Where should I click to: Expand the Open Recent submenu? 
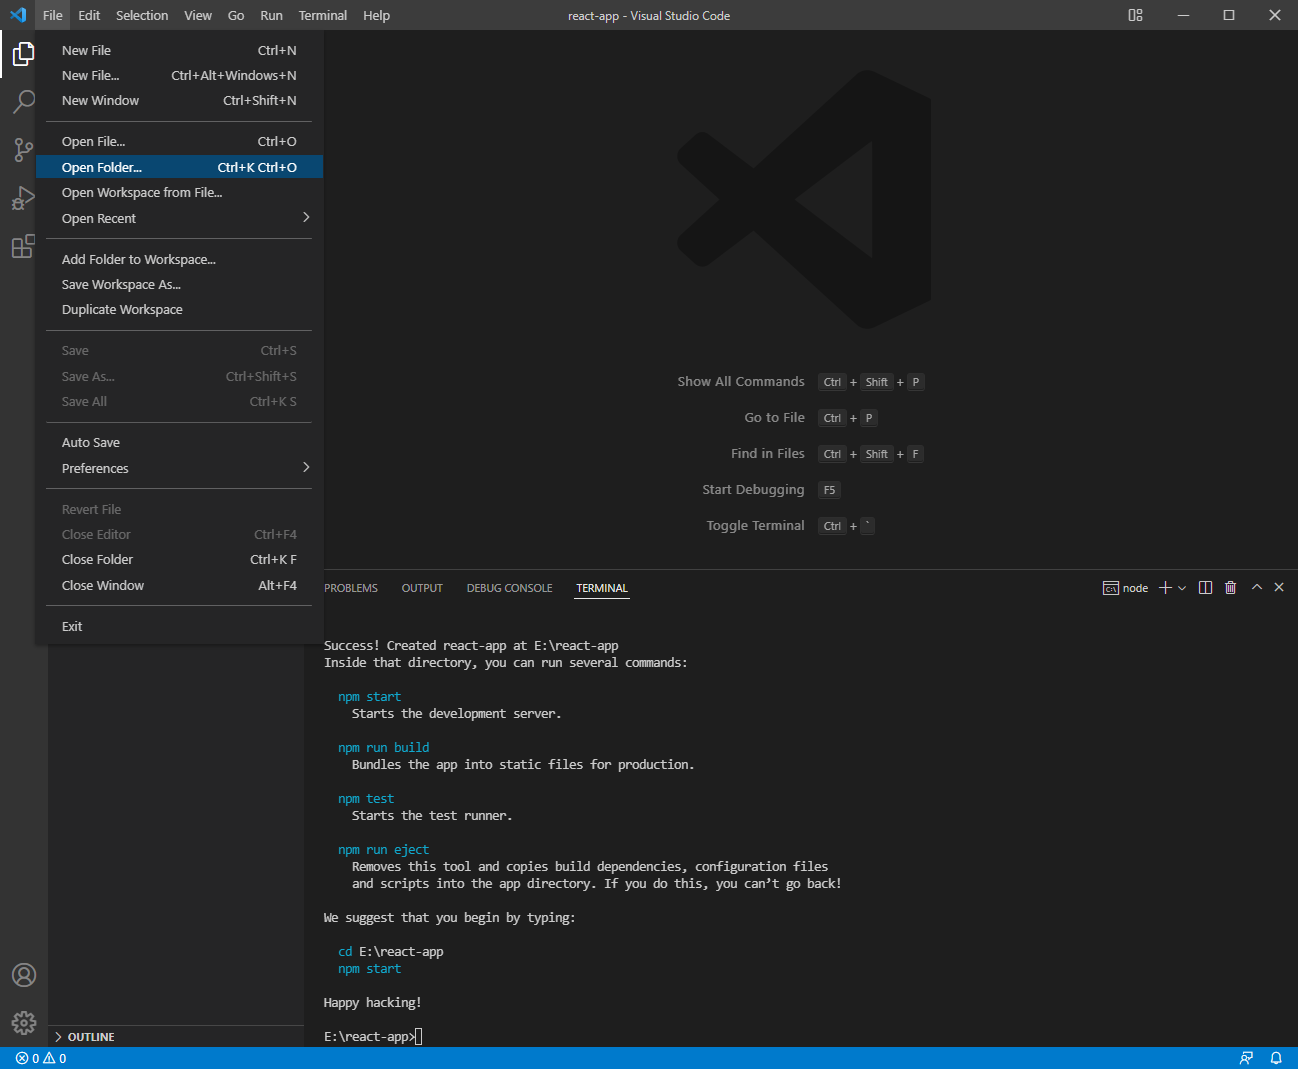(180, 218)
